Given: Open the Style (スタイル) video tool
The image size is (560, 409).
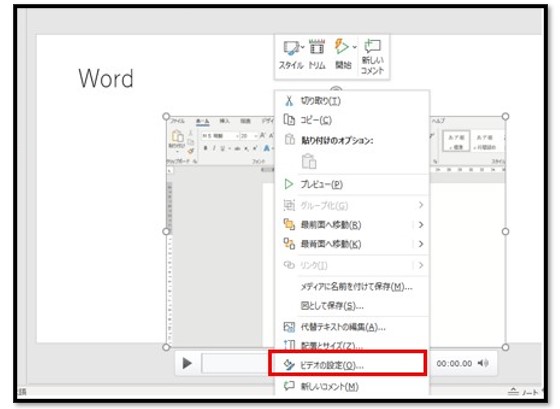Looking at the screenshot, I should (x=290, y=55).
